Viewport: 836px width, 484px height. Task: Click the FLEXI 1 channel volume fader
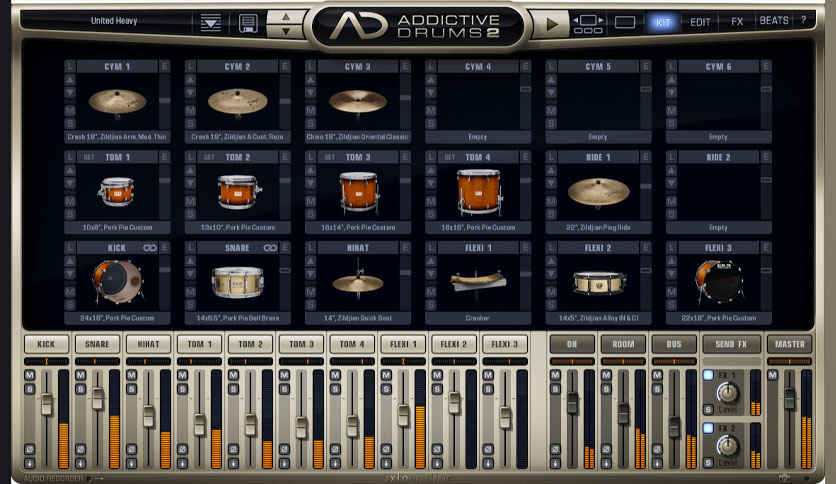point(404,415)
